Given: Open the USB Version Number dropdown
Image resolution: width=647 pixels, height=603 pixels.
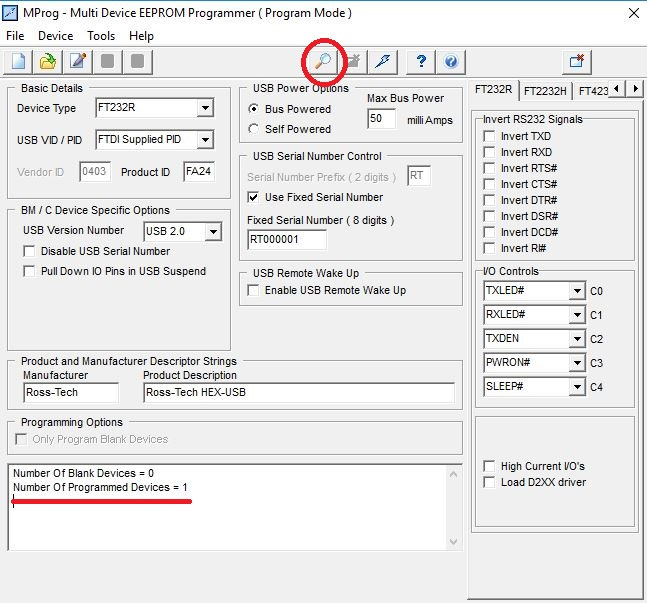Looking at the screenshot, I should 213,232.
